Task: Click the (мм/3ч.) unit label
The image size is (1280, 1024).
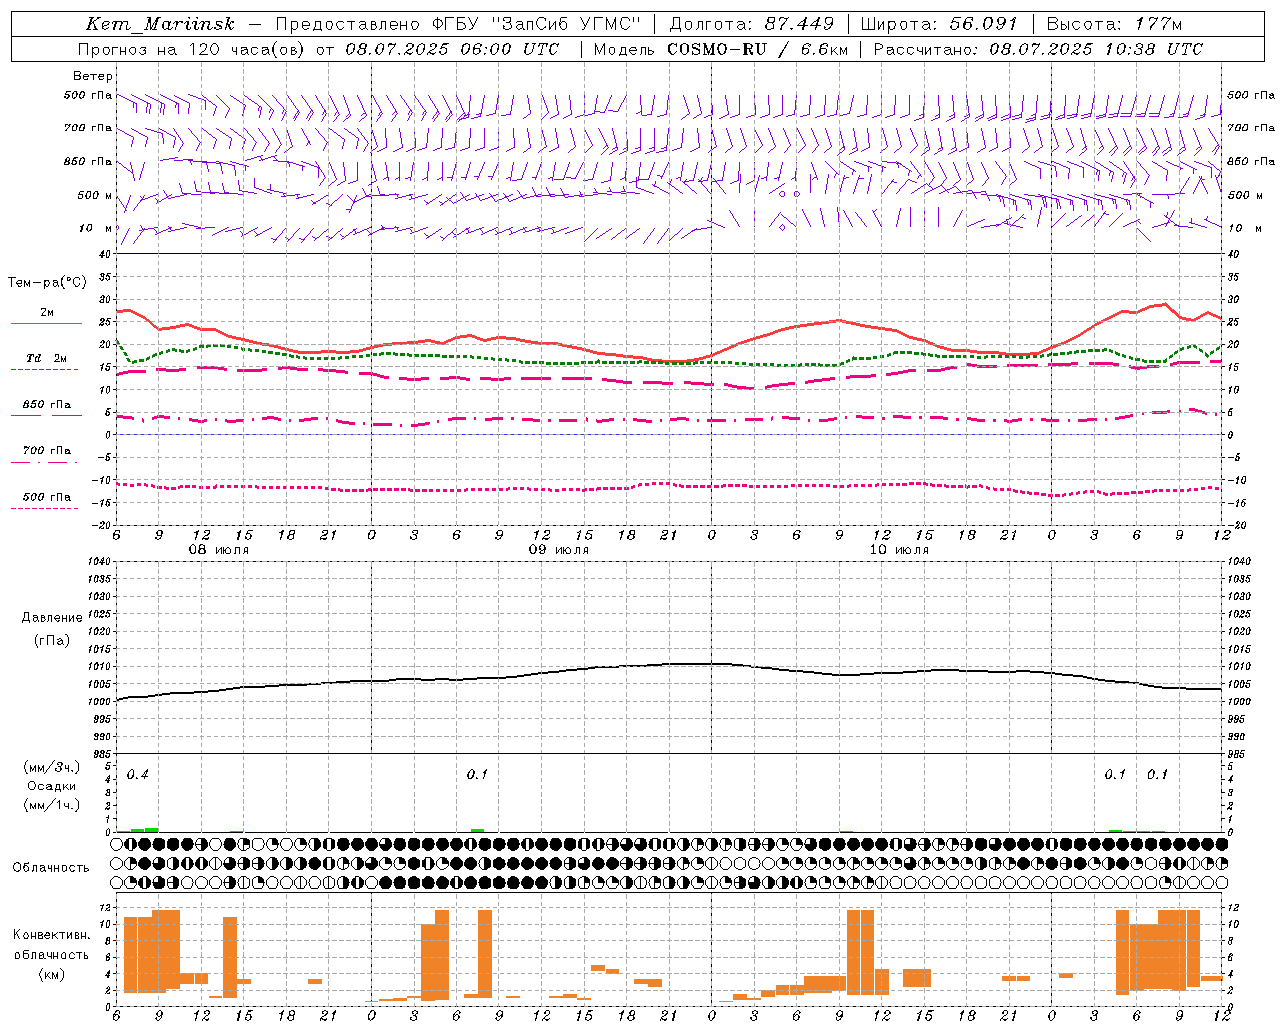Action: (51, 767)
